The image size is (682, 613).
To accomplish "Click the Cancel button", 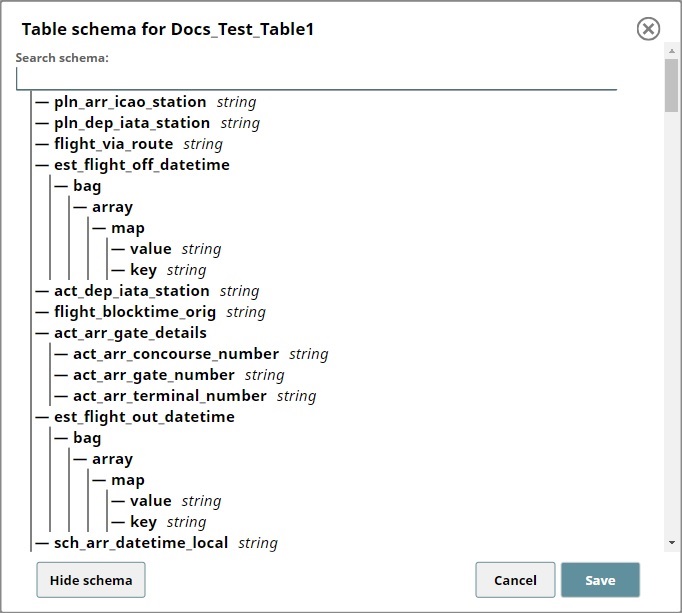I will pyautogui.click(x=515, y=580).
